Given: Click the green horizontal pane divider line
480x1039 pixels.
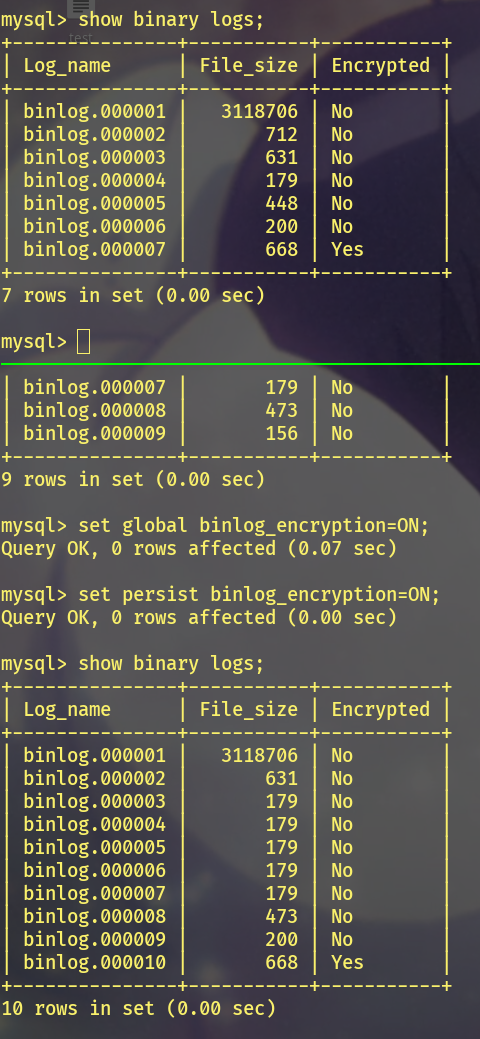Looking at the screenshot, I should click(x=240, y=364).
